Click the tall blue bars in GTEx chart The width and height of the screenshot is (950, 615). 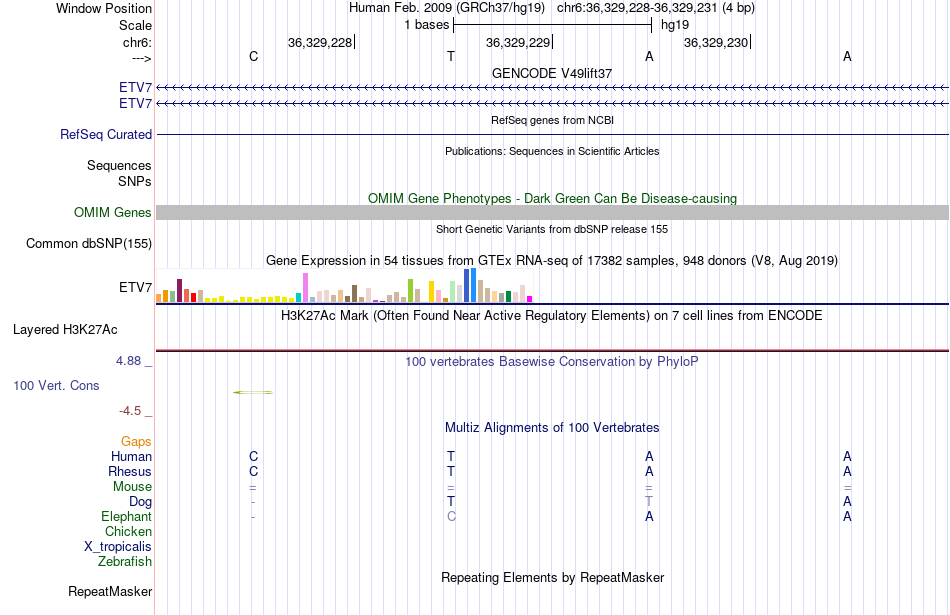[470, 285]
